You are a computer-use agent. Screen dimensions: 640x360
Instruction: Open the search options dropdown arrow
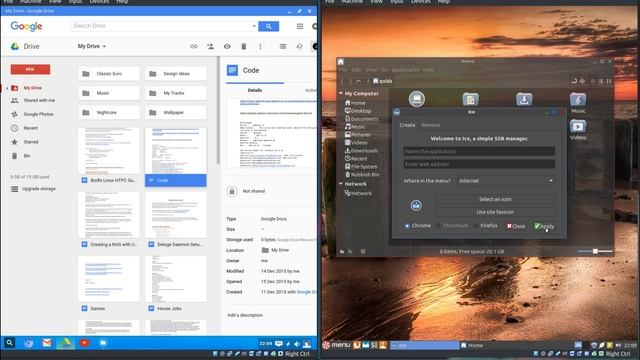[x=254, y=26]
